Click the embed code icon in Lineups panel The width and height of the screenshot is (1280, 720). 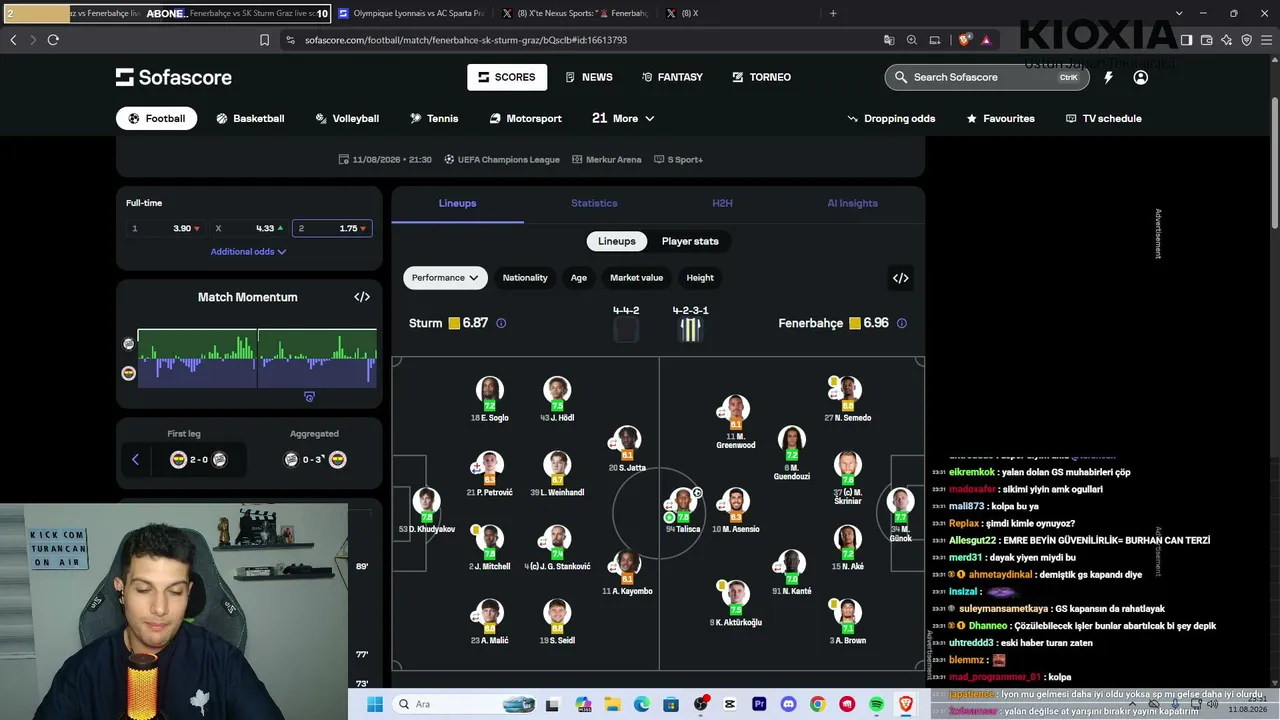(x=900, y=278)
